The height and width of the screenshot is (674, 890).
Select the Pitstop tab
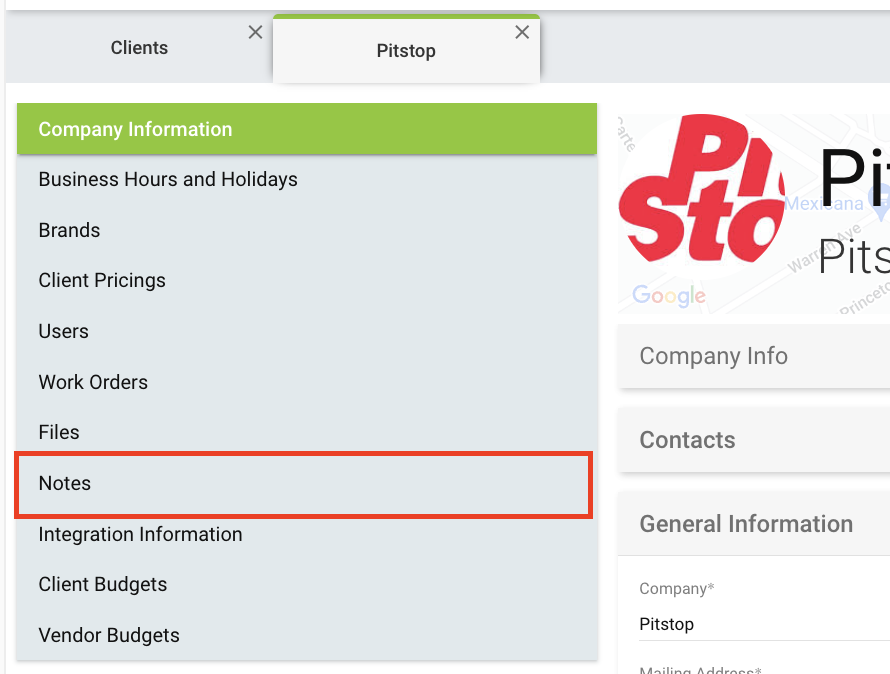click(x=406, y=51)
